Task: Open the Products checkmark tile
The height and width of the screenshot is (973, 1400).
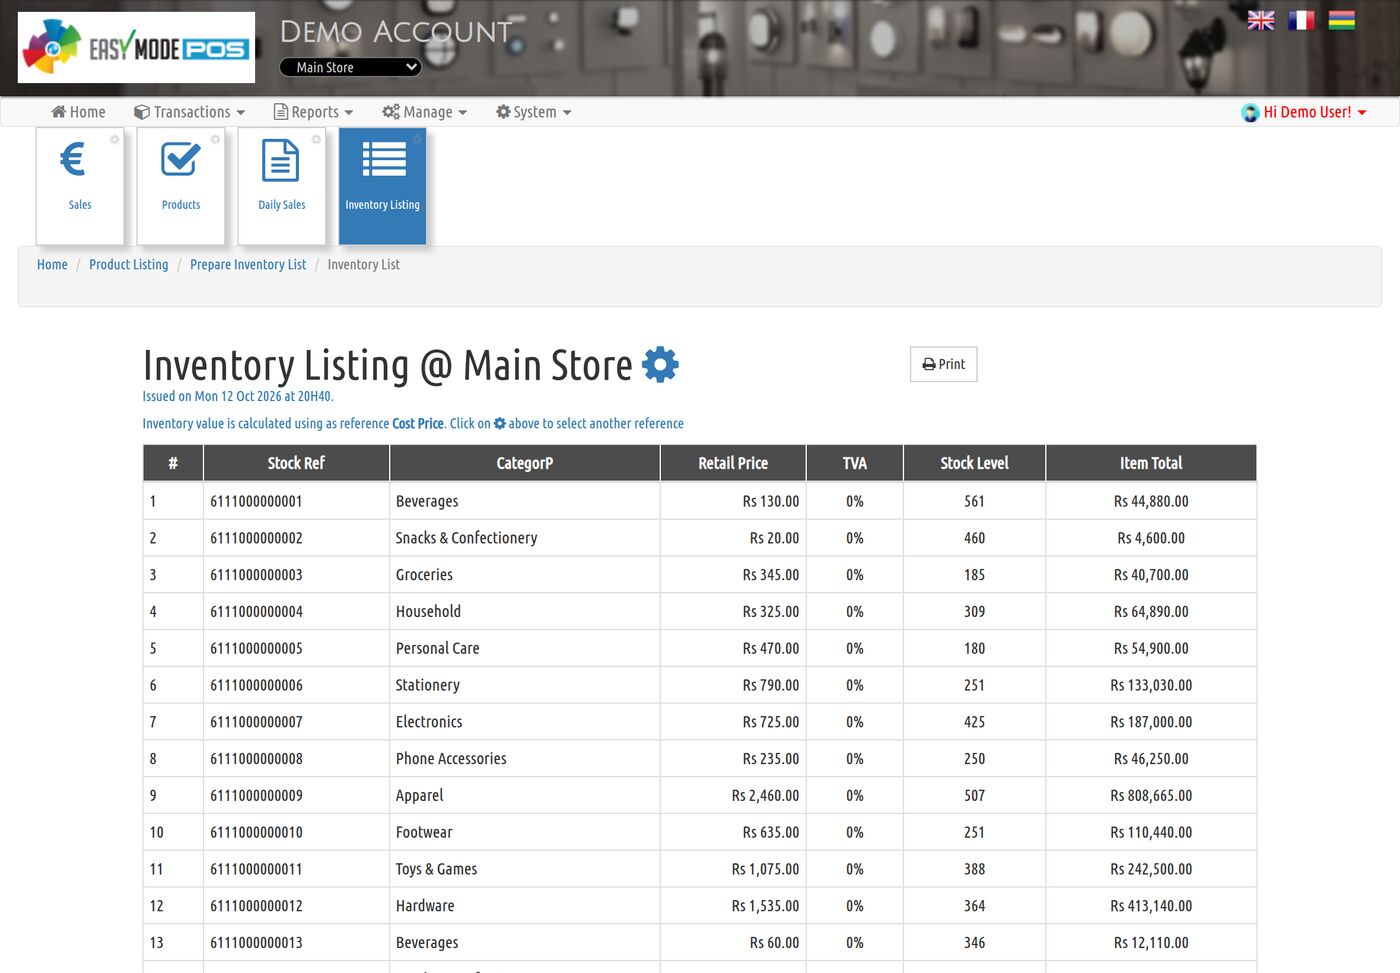Action: pyautogui.click(x=181, y=186)
